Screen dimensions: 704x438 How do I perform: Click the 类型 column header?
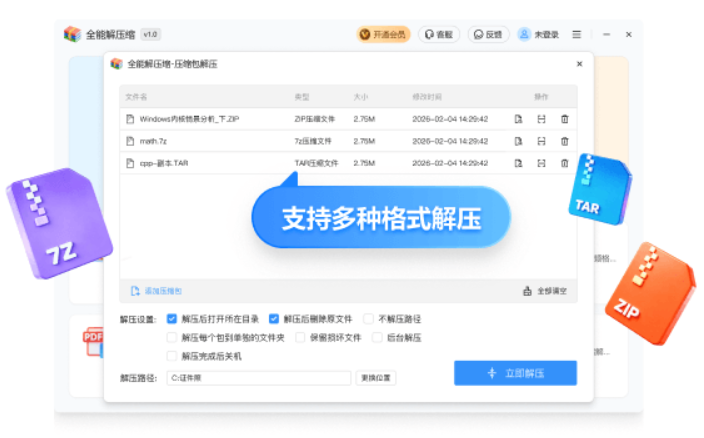[x=302, y=96]
